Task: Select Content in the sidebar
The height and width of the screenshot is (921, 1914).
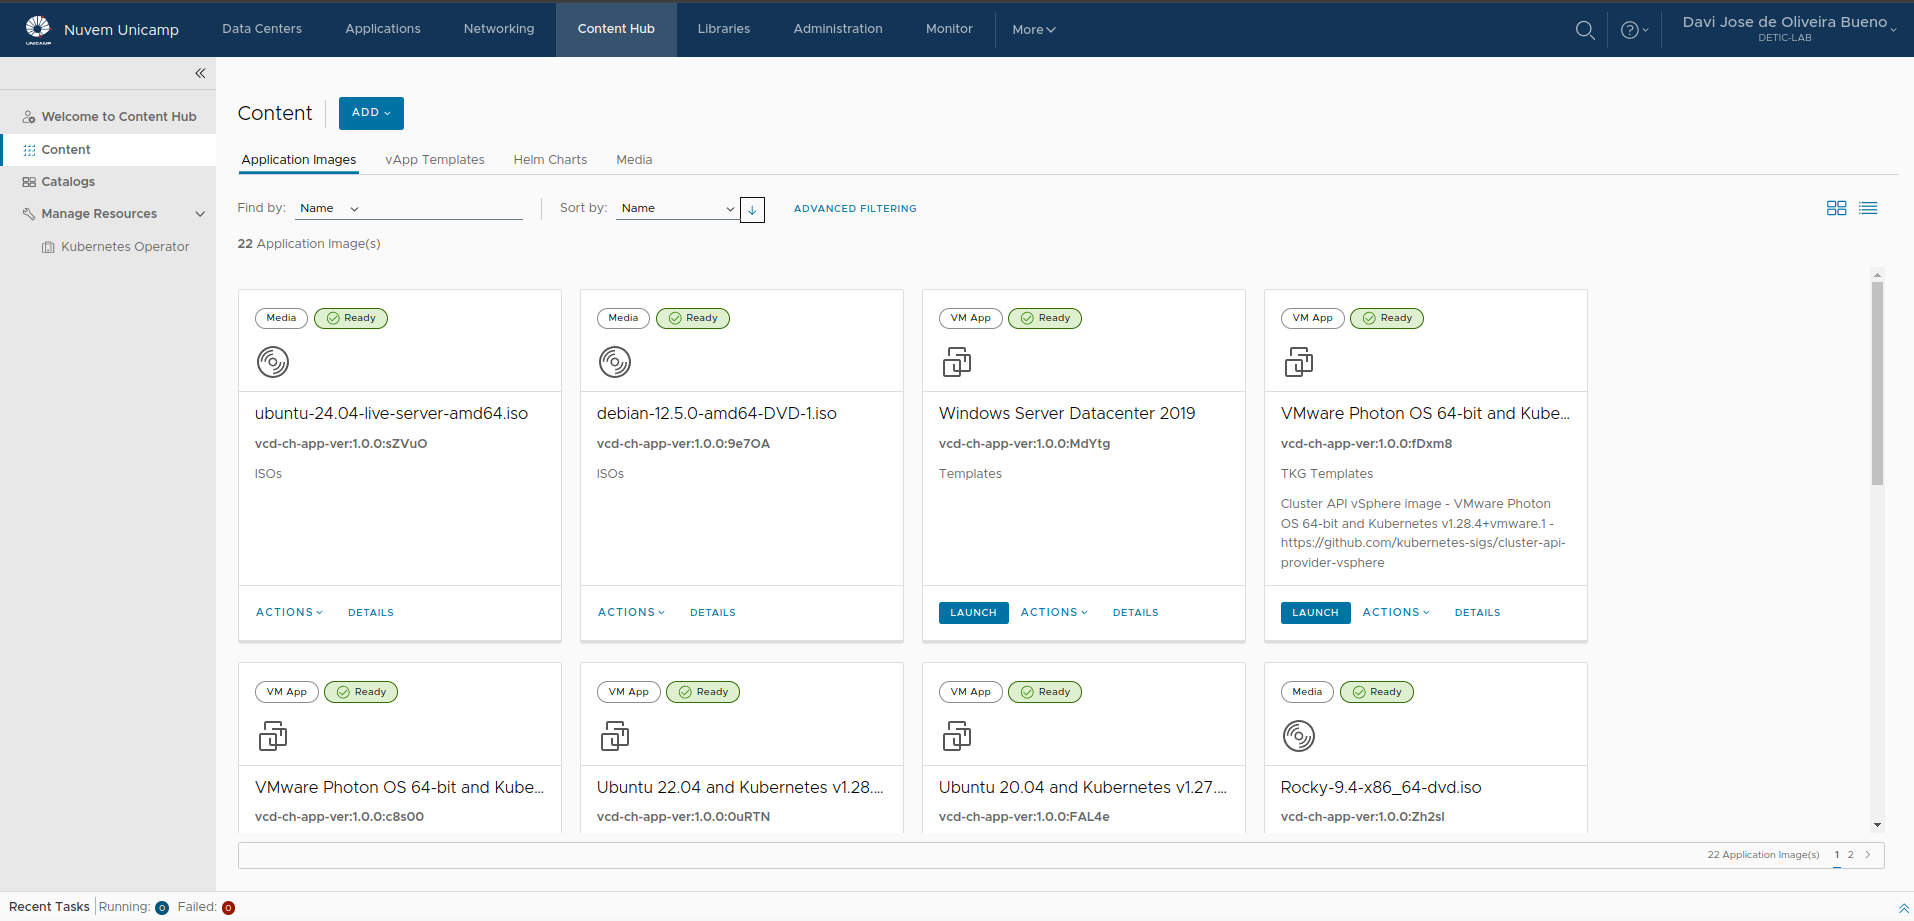Action: pos(108,150)
